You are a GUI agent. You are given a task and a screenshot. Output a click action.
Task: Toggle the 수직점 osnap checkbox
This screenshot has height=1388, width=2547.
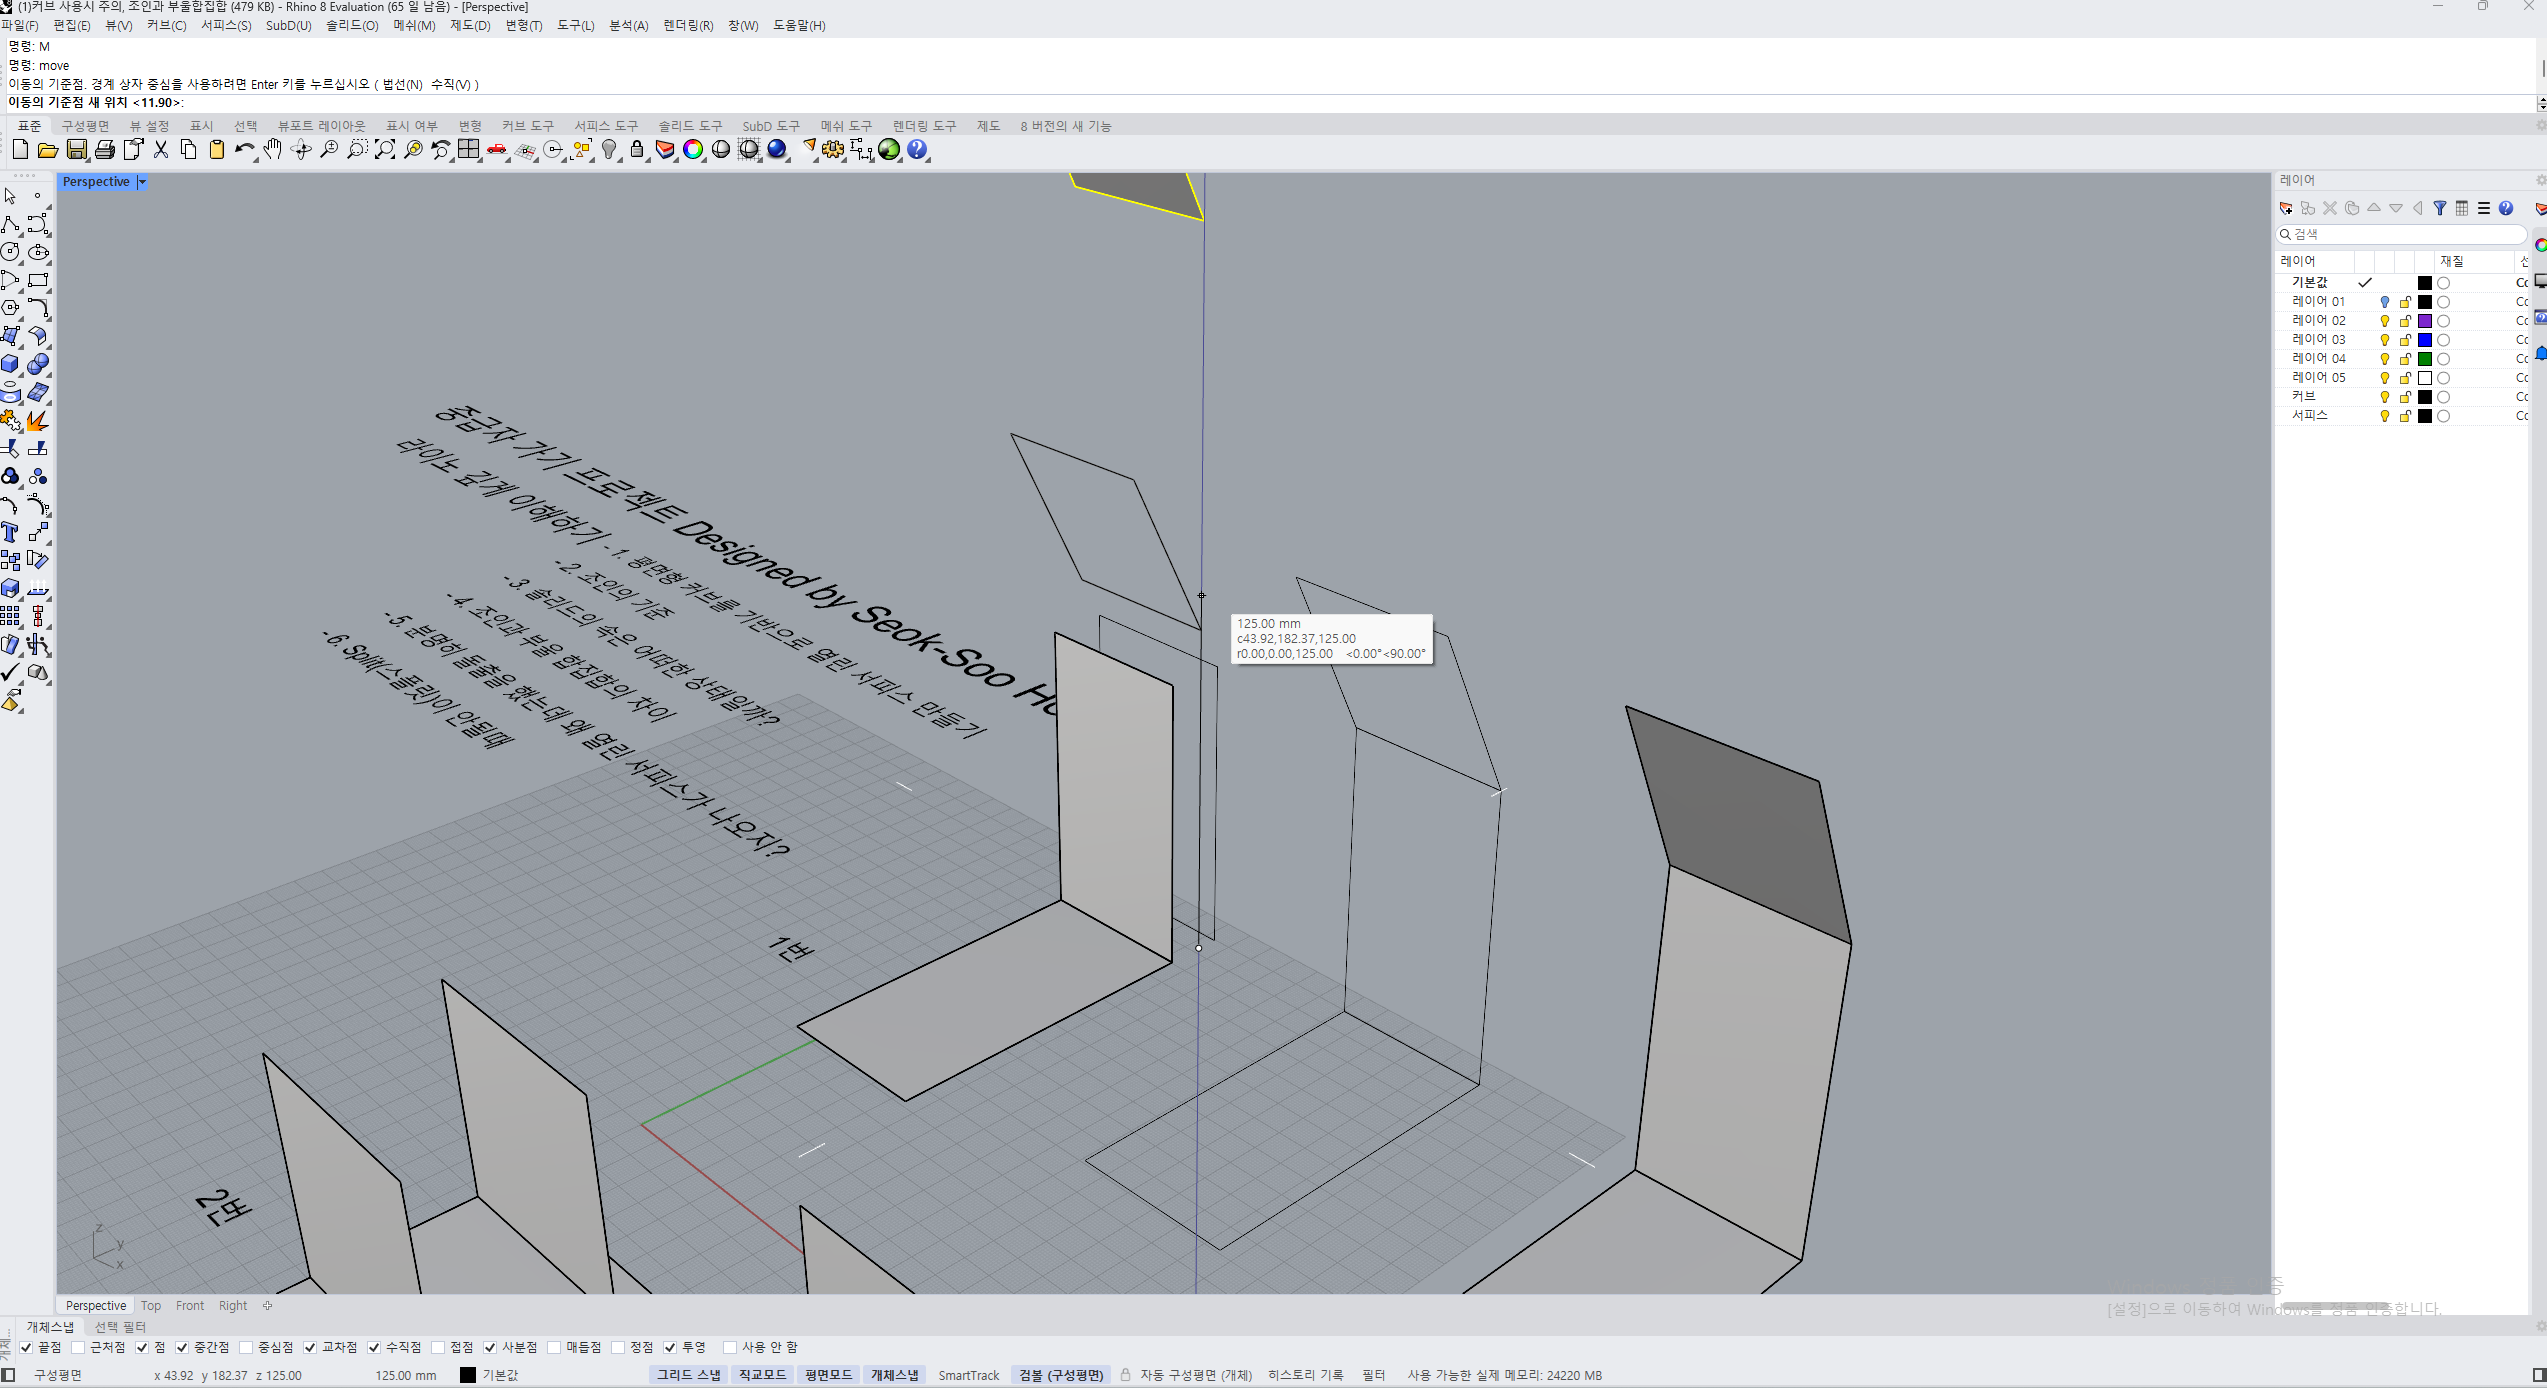click(374, 1347)
